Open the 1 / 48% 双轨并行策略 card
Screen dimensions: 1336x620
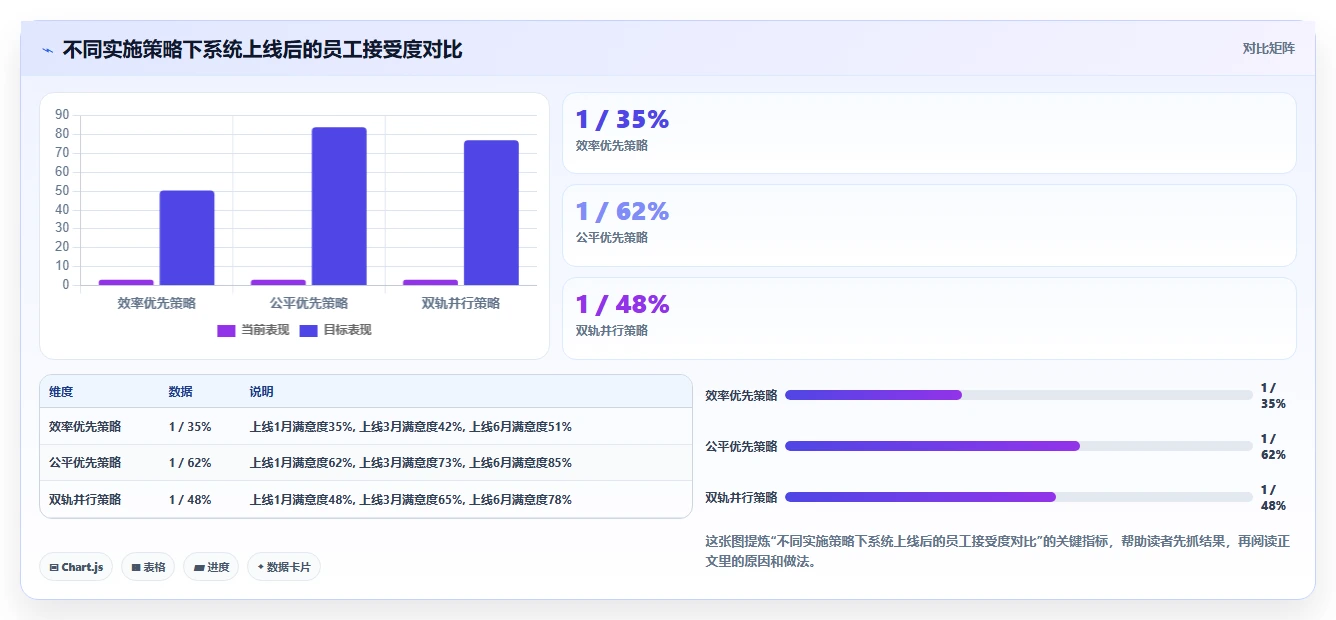(929, 318)
